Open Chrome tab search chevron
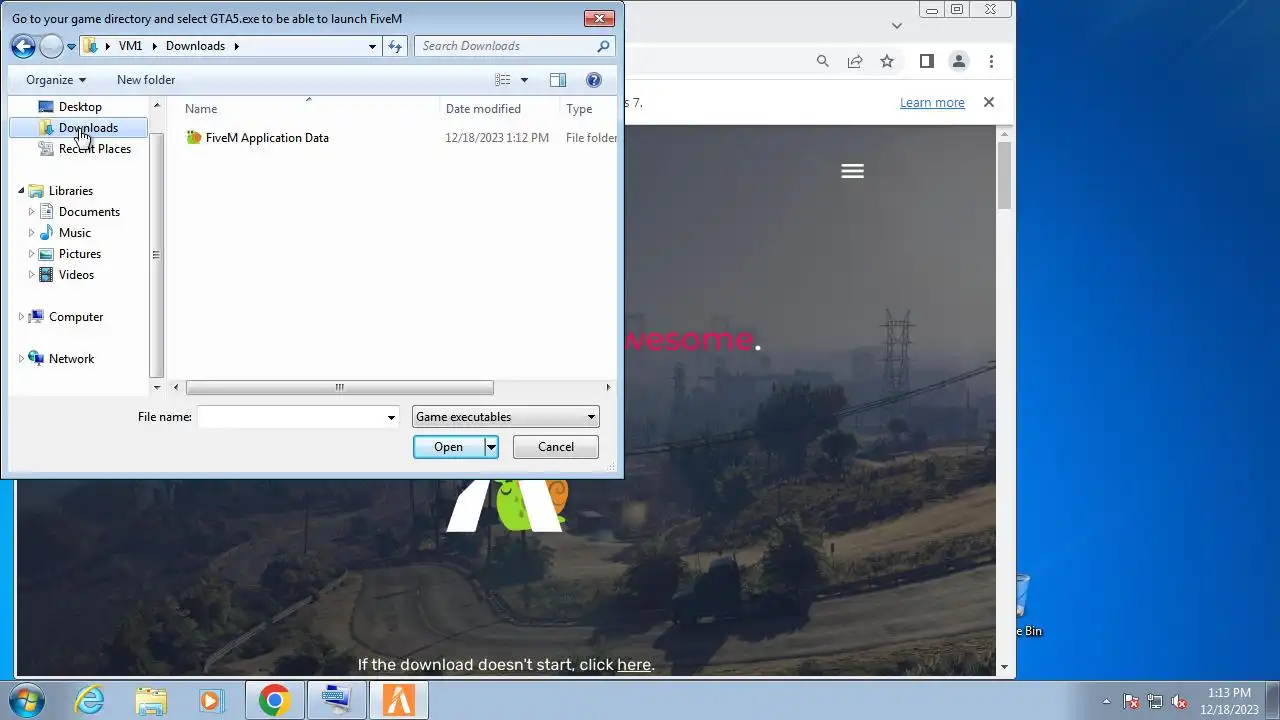The height and width of the screenshot is (720, 1280). pyautogui.click(x=897, y=26)
